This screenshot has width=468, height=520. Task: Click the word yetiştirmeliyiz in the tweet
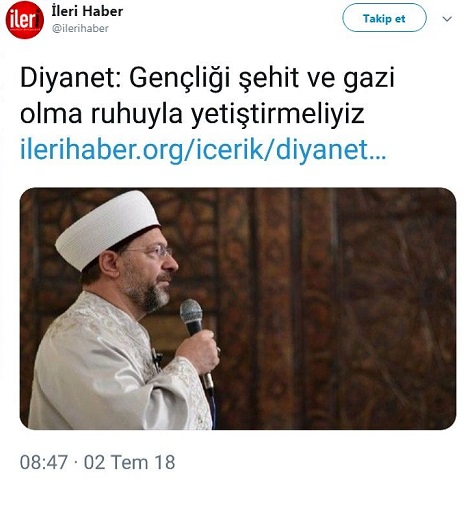pyautogui.click(x=277, y=115)
